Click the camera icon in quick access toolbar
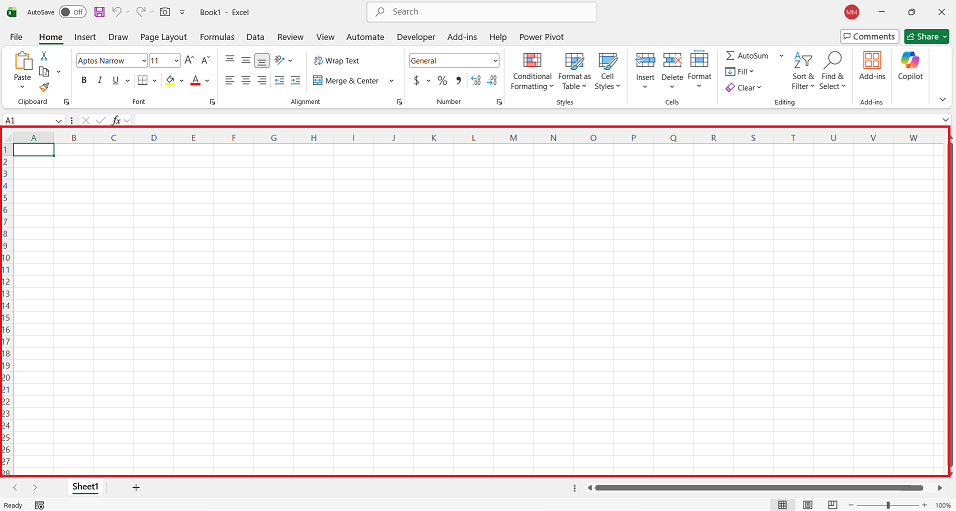This screenshot has height=511, width=956. click(165, 12)
